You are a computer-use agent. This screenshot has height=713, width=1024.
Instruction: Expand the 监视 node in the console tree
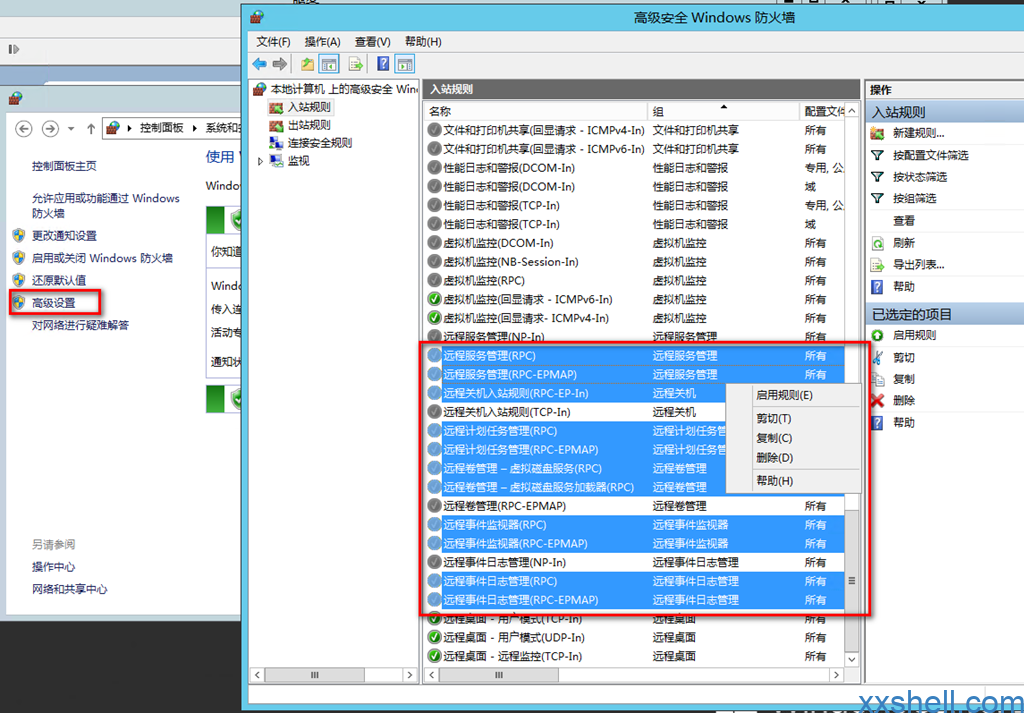coord(261,161)
